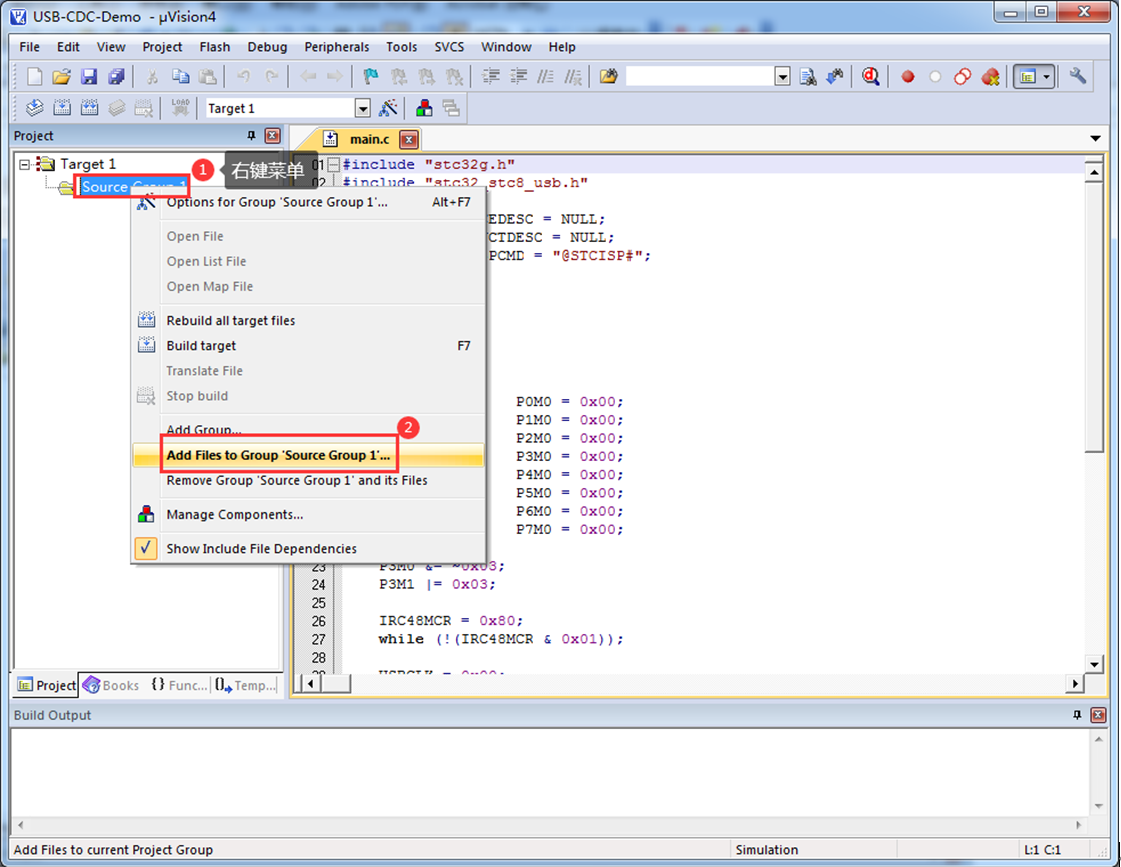Open the window layout dropdown arrow

(x=1047, y=76)
